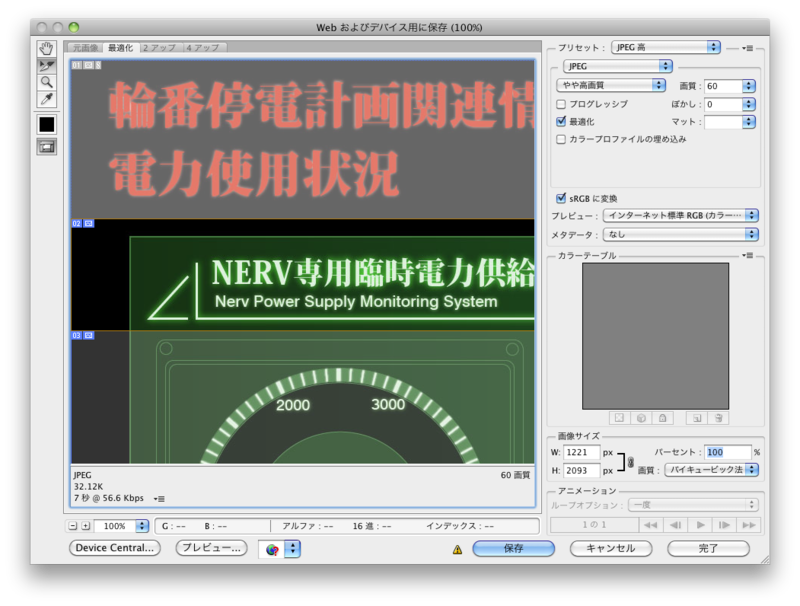The image size is (800, 606).
Task: Select the Eyedropper tool
Action: click(46, 99)
